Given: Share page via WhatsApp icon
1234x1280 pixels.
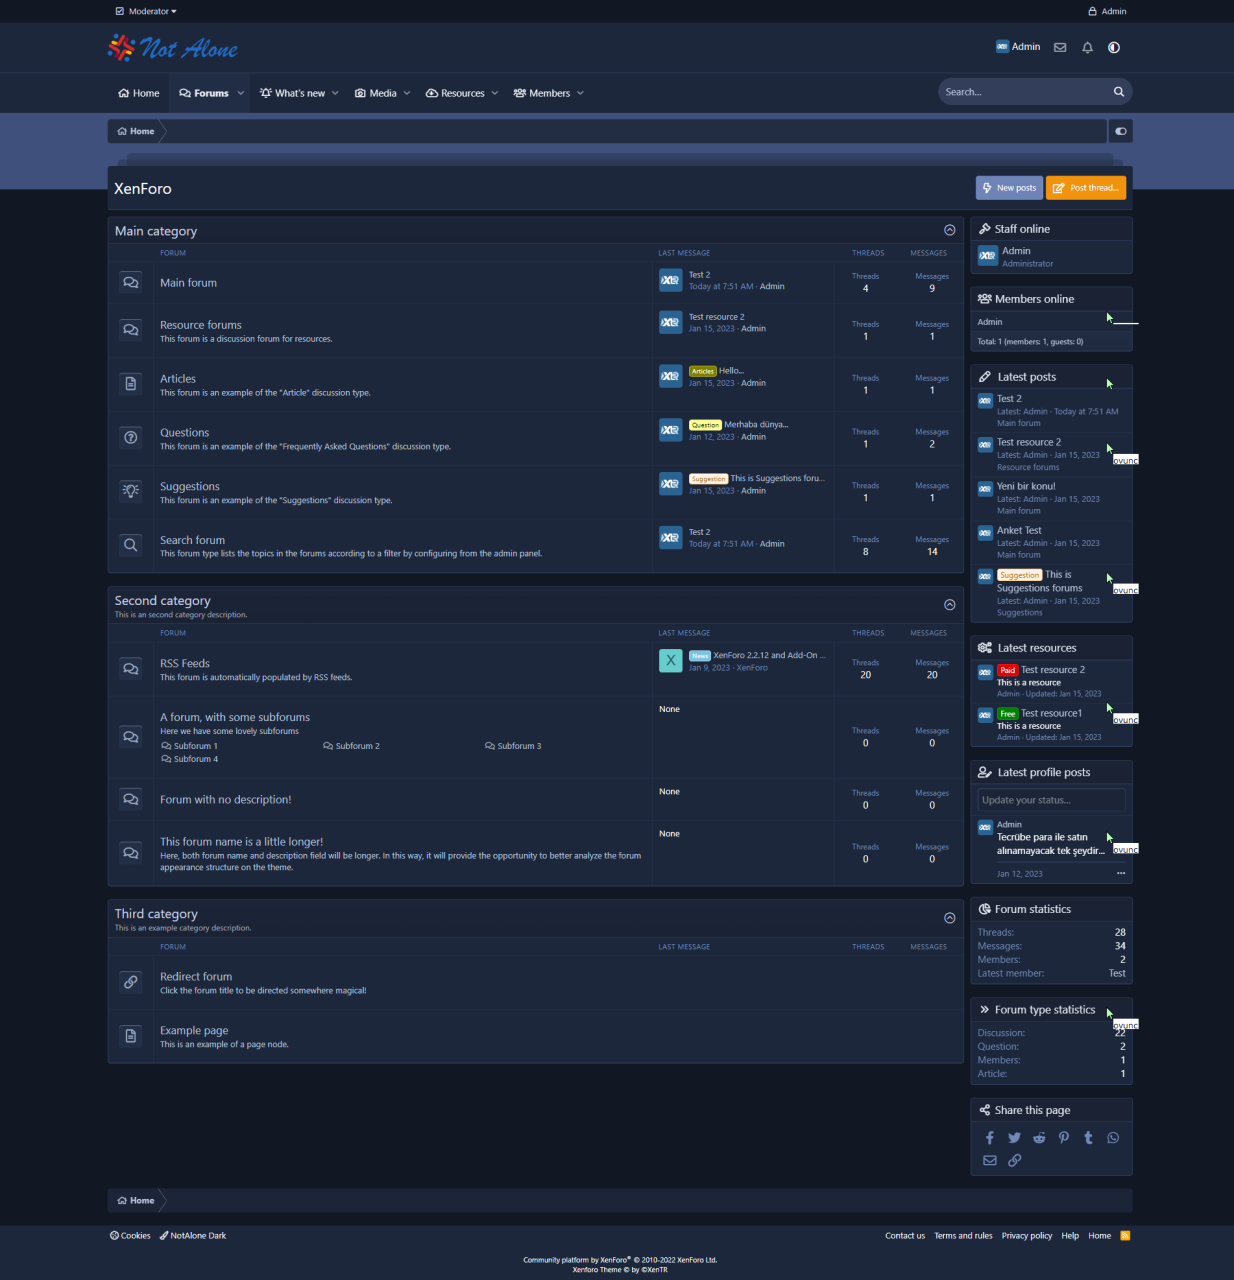Looking at the screenshot, I should pyautogui.click(x=1113, y=1138).
